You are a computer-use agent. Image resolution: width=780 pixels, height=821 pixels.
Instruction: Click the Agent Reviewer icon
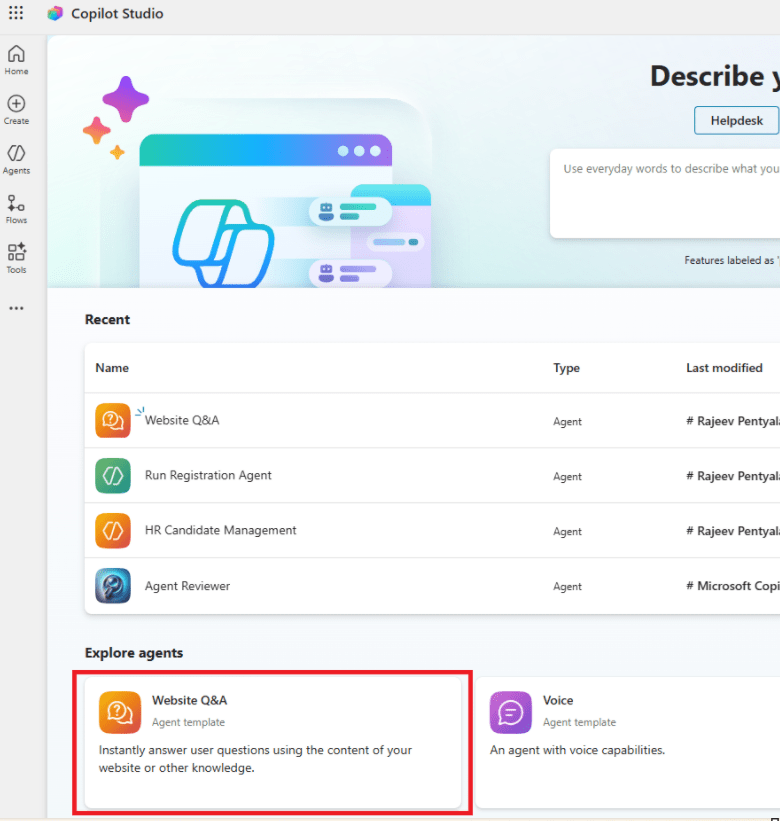pyautogui.click(x=112, y=586)
